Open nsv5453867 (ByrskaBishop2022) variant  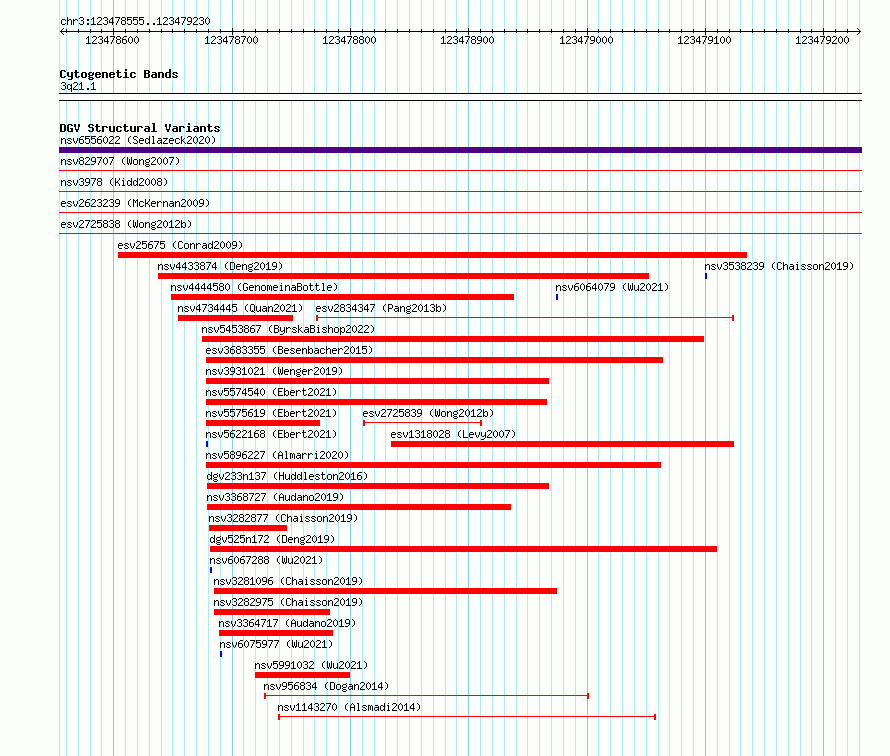(x=288, y=329)
